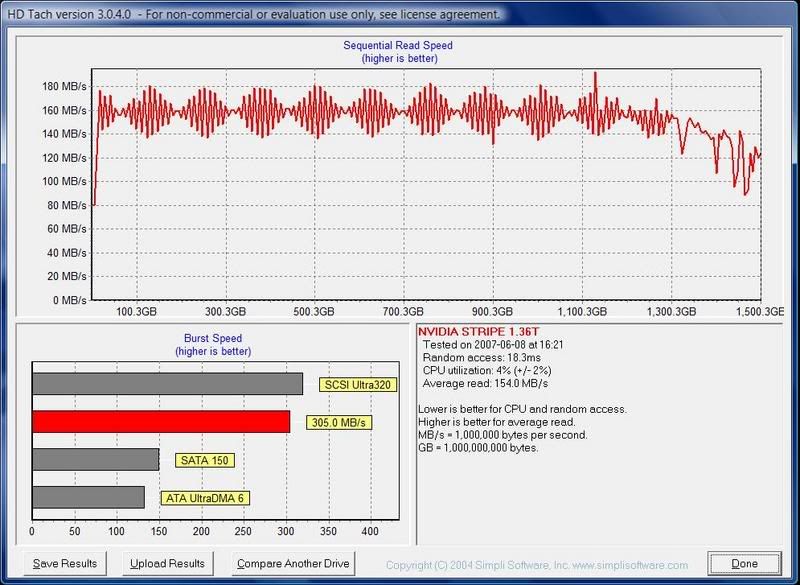The height and width of the screenshot is (585, 800).
Task: Select the 700.3GB position label
Action: [x=404, y=311]
